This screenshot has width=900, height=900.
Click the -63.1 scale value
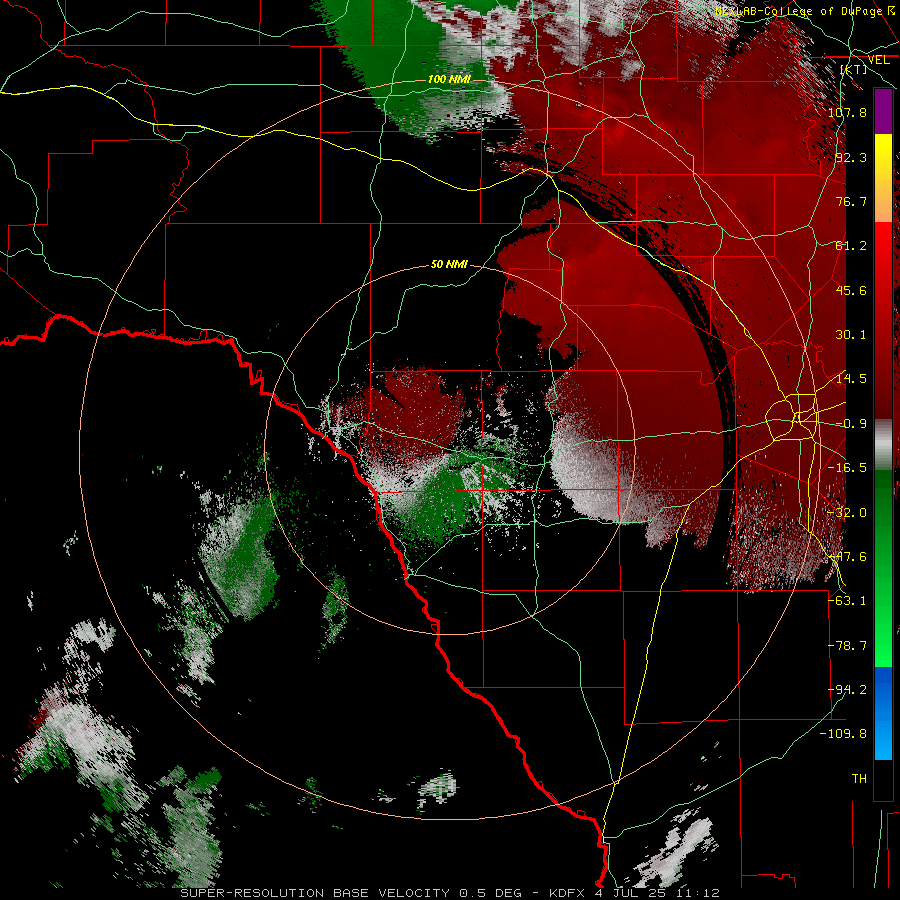coord(847,600)
